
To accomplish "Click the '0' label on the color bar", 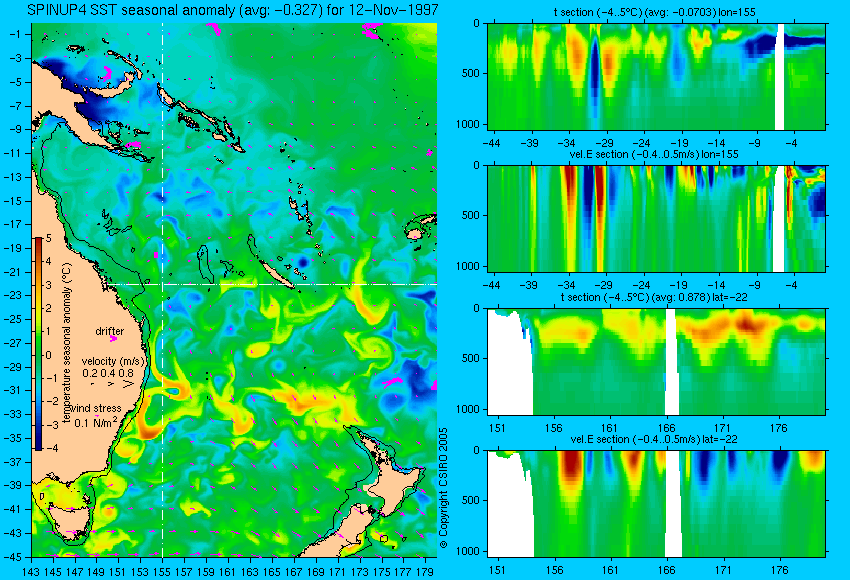I will tap(49, 355).
